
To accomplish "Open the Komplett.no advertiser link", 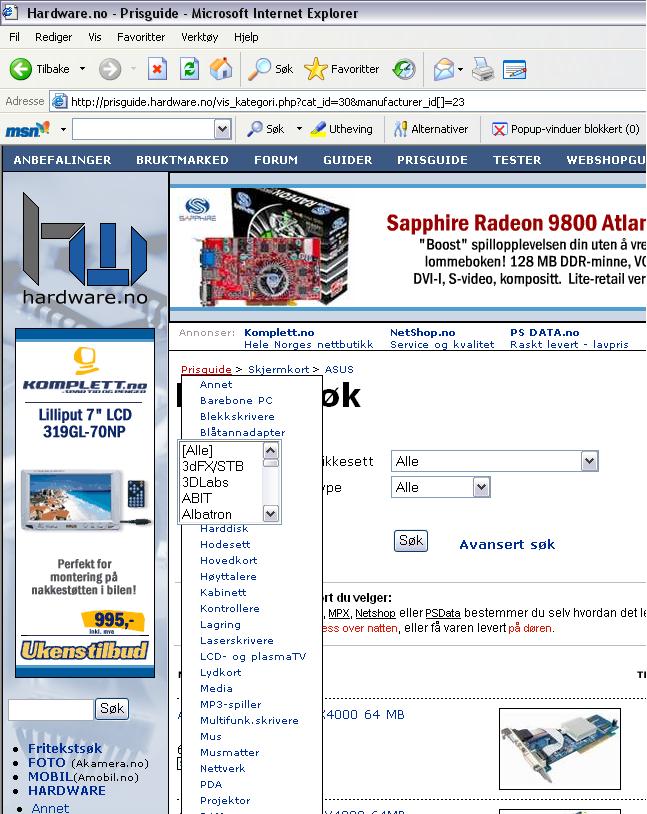I will [x=279, y=332].
